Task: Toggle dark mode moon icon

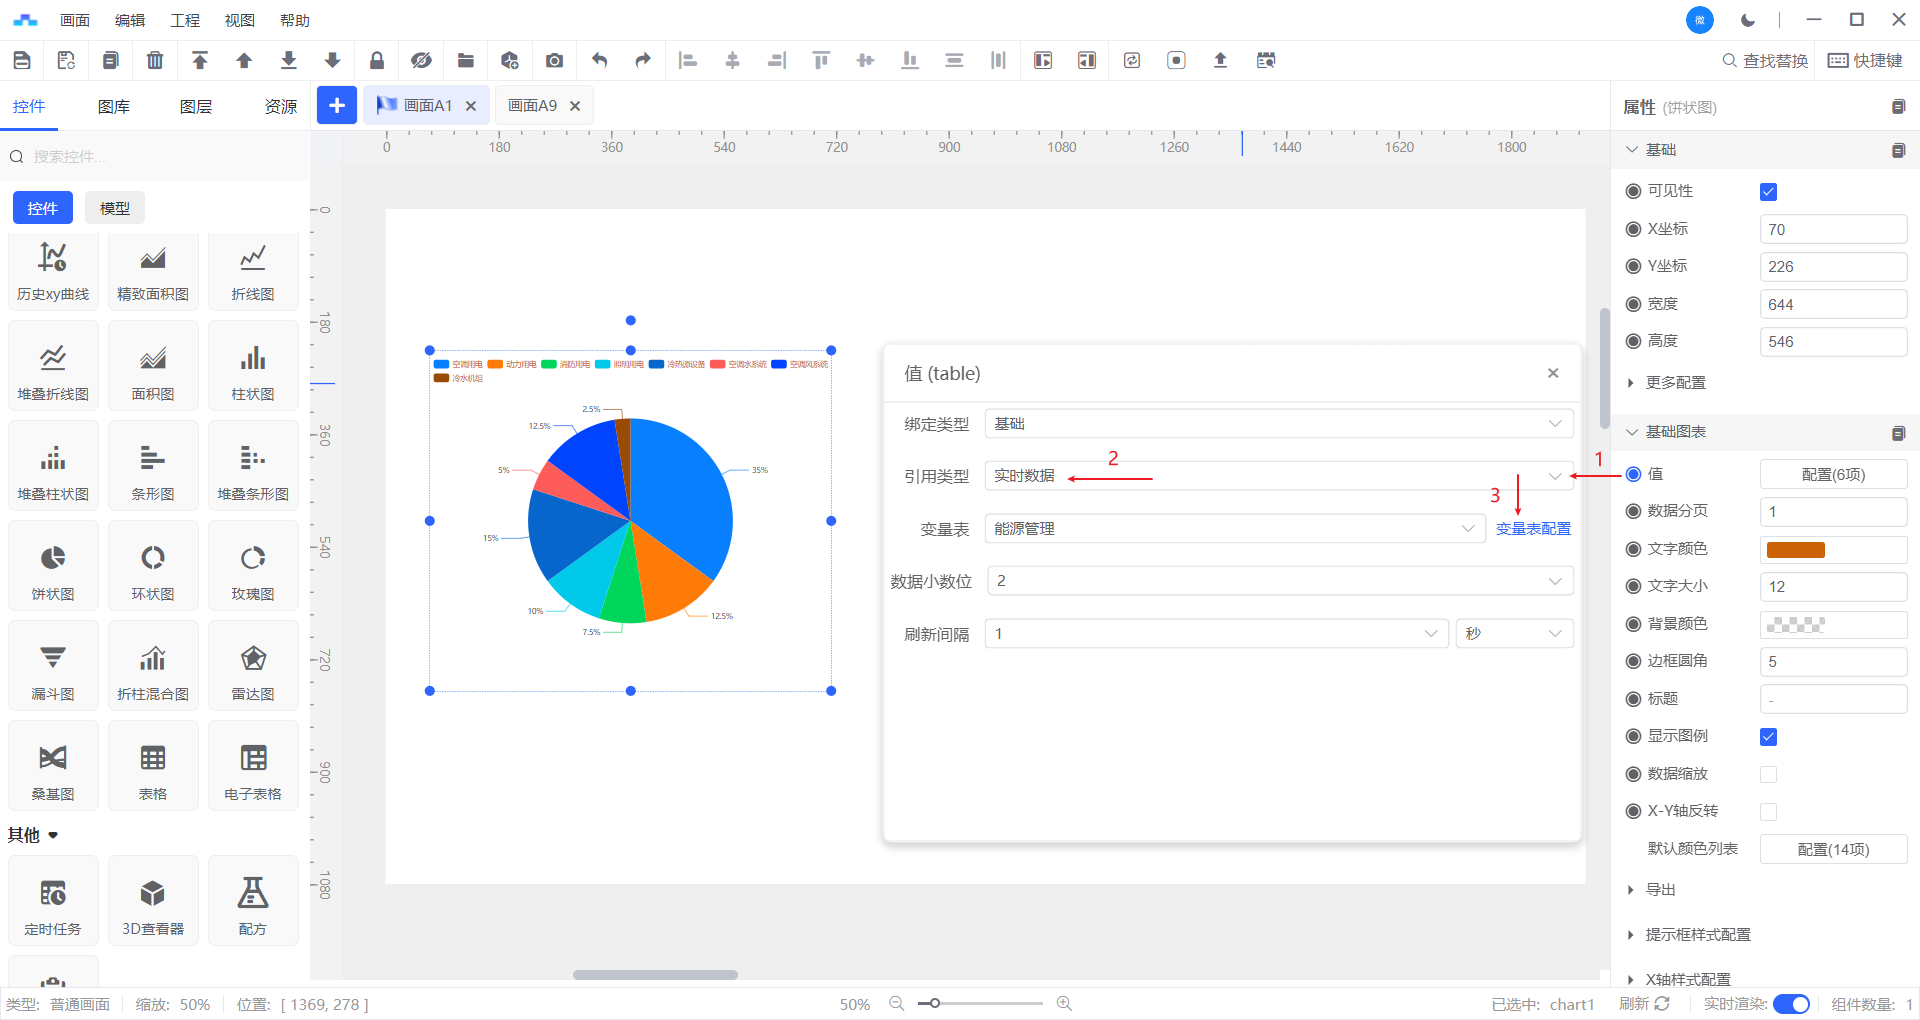Action: (1748, 20)
